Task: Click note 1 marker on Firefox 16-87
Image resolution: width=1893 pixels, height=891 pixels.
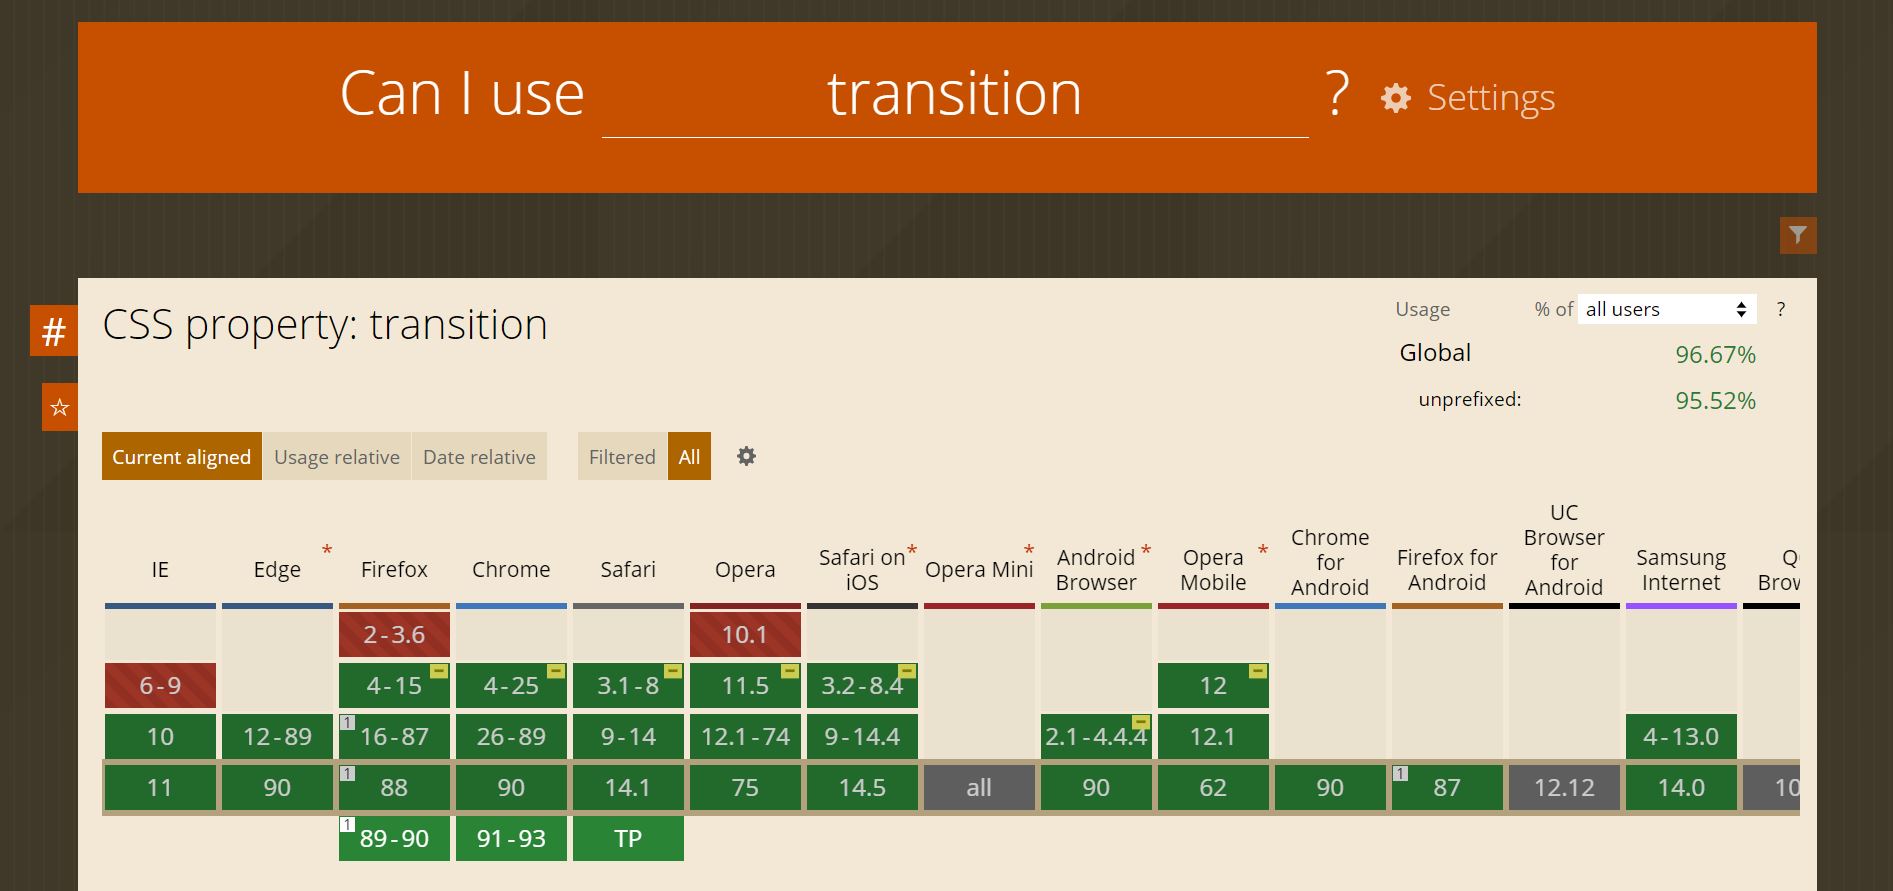Action: [x=347, y=722]
